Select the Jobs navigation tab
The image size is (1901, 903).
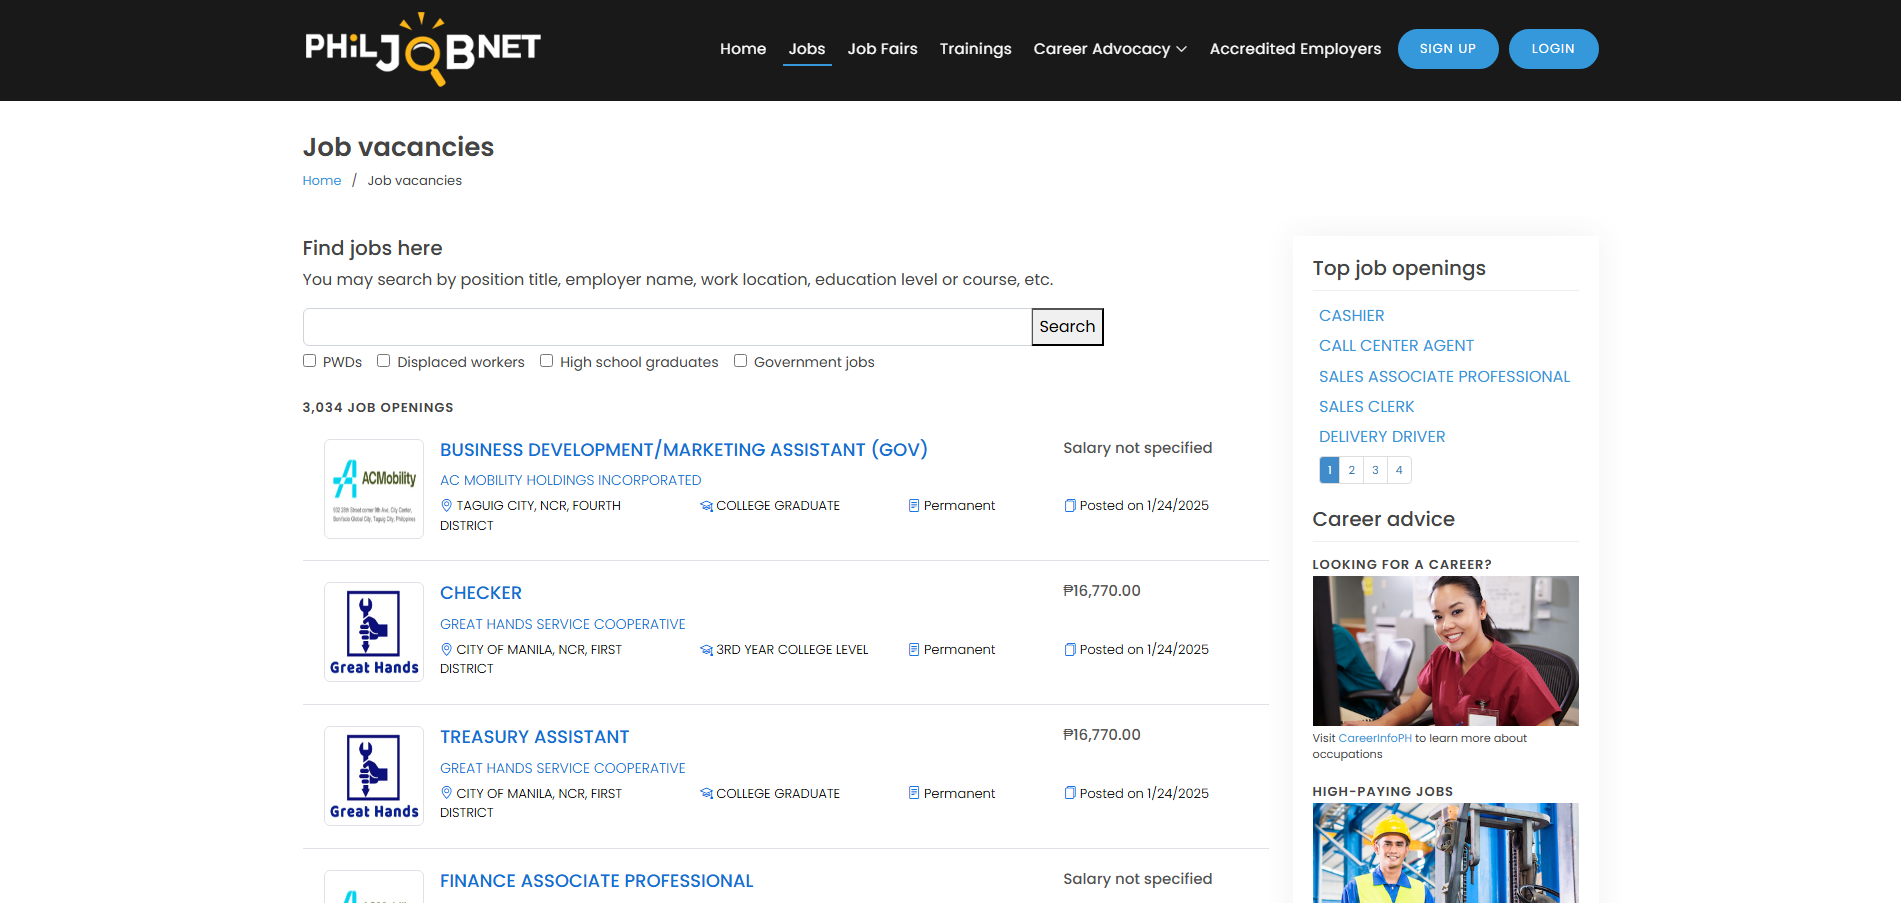click(x=807, y=48)
